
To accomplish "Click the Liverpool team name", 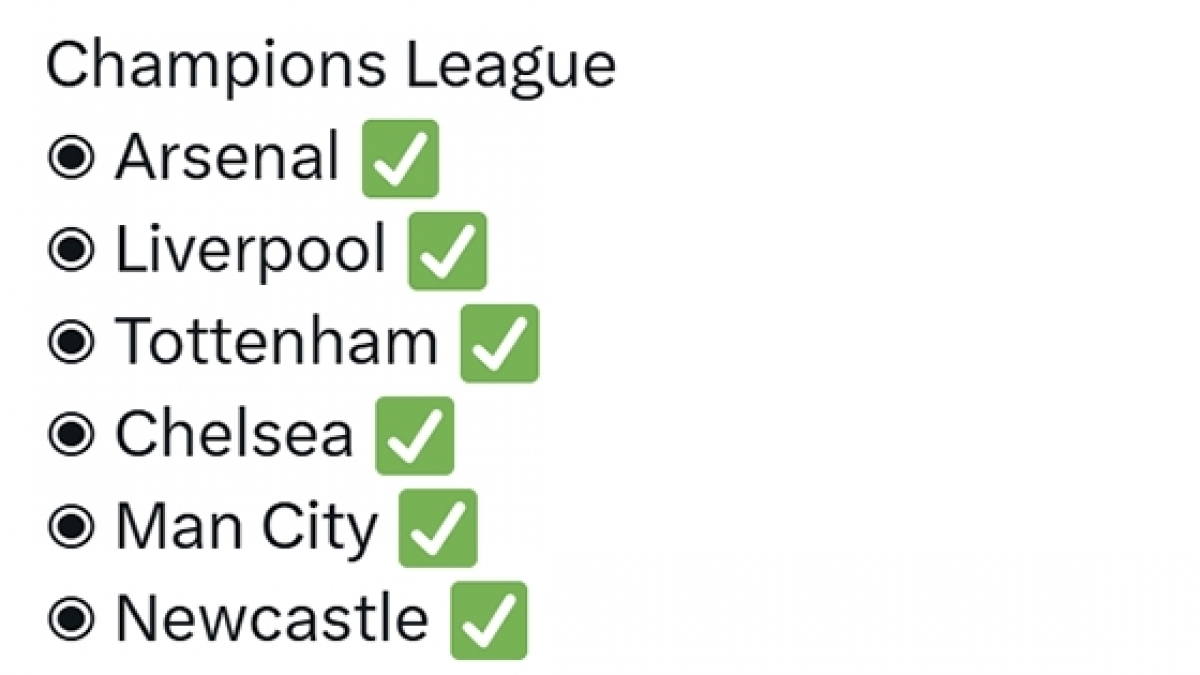I will (250, 251).
